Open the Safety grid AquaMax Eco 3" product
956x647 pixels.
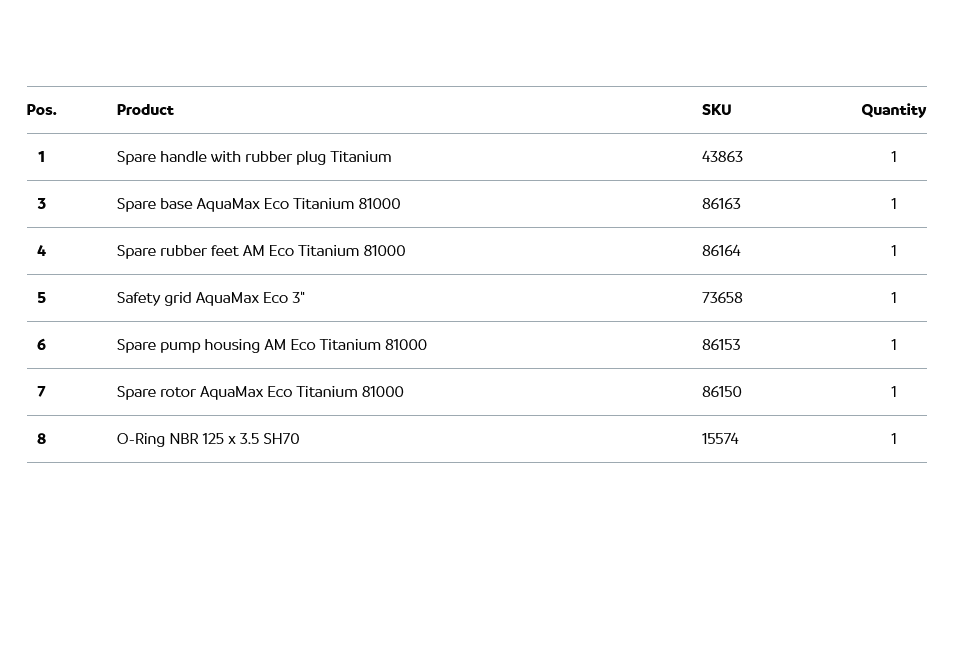pyautogui.click(x=210, y=298)
